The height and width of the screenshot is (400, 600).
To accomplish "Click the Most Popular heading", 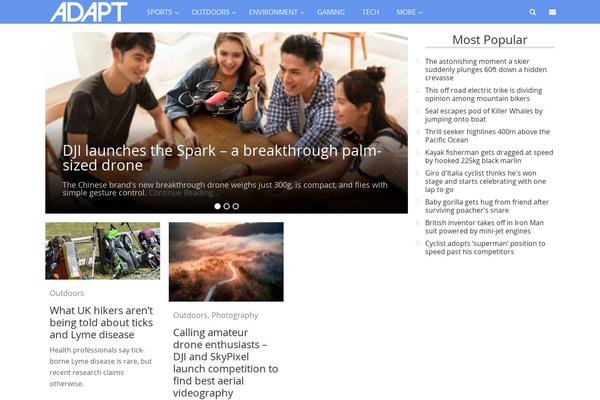I will pyautogui.click(x=489, y=40).
